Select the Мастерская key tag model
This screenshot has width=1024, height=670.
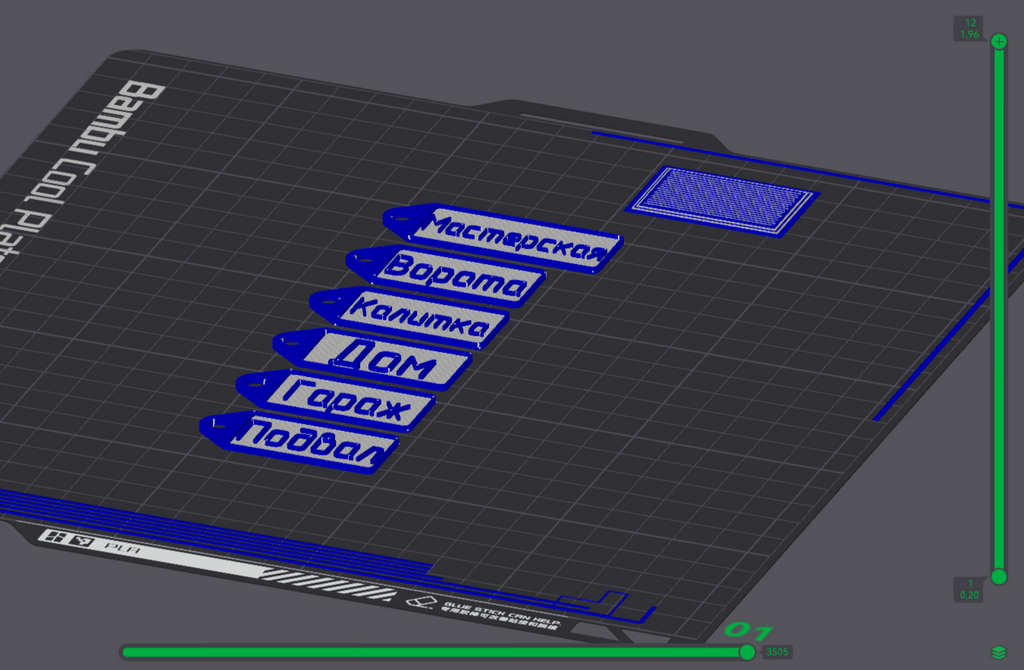coord(504,238)
